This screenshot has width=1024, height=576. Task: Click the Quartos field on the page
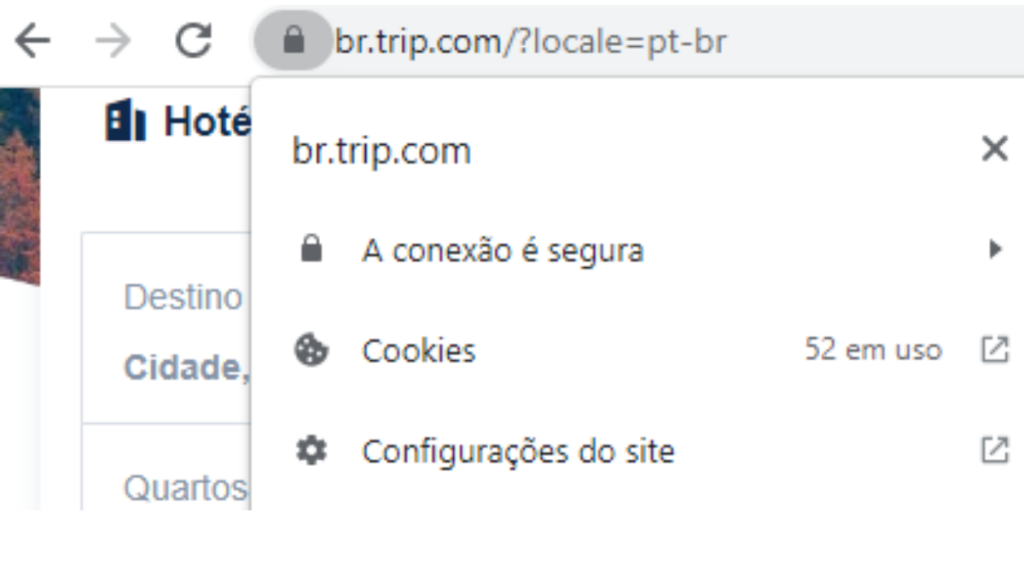[183, 488]
